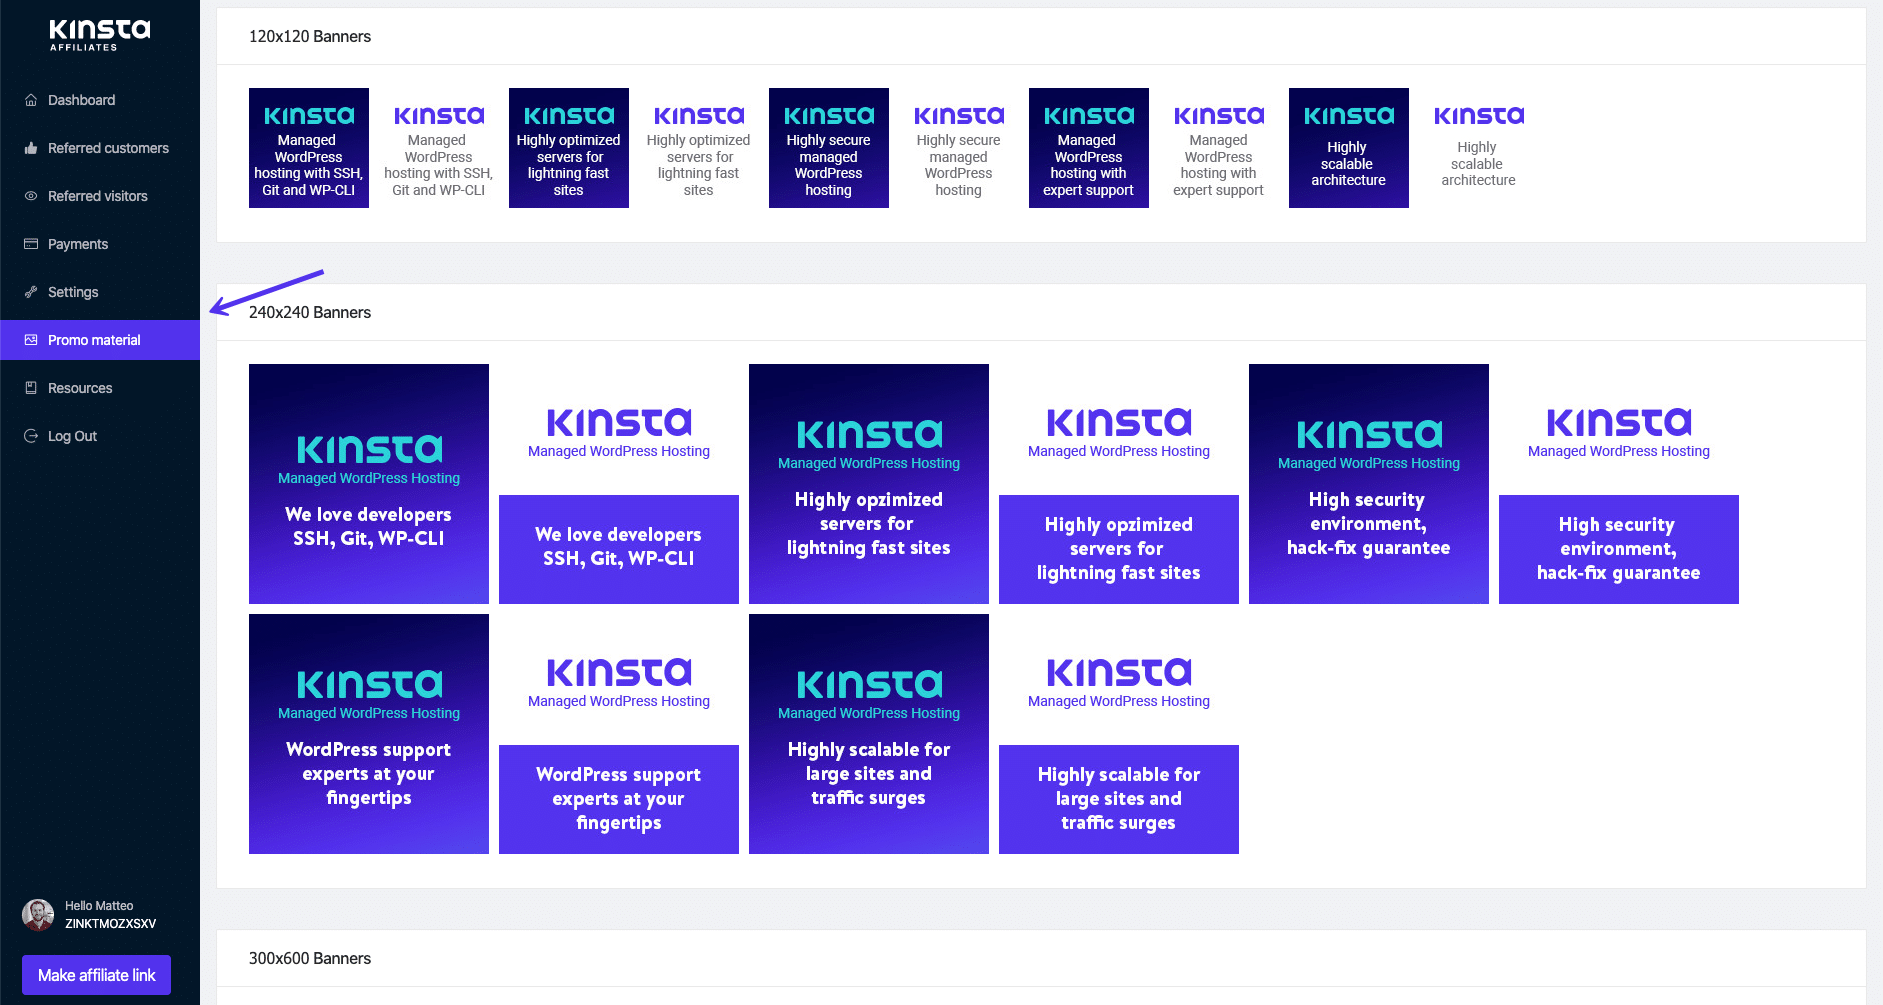
Task: Click the Payments card icon
Action: 31,244
